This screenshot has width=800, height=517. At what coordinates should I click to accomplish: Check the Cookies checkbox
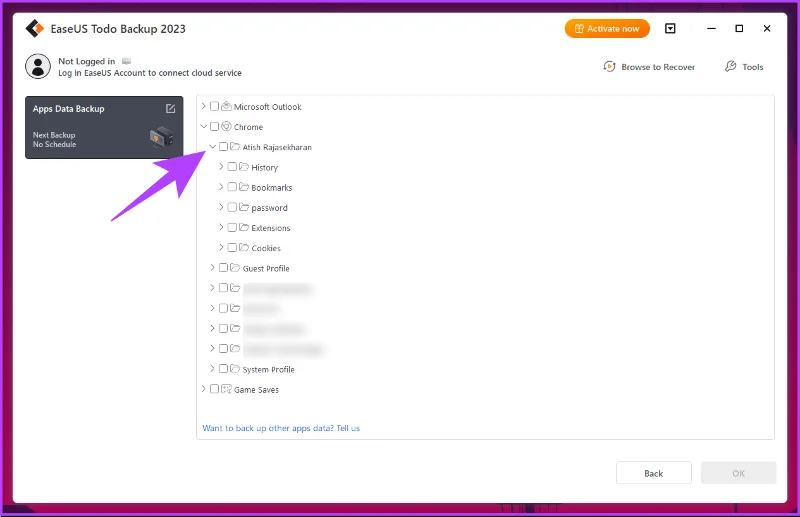click(232, 248)
